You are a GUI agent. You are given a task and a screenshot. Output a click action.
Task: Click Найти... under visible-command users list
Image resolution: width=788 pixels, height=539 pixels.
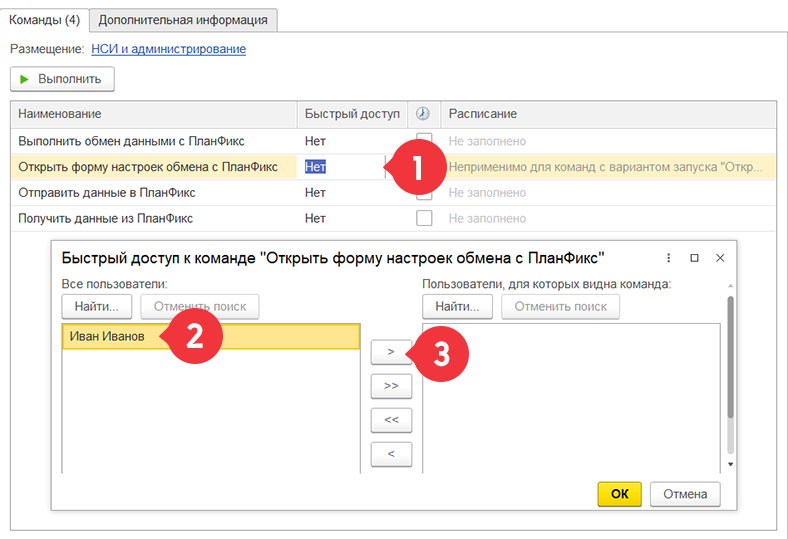click(457, 306)
